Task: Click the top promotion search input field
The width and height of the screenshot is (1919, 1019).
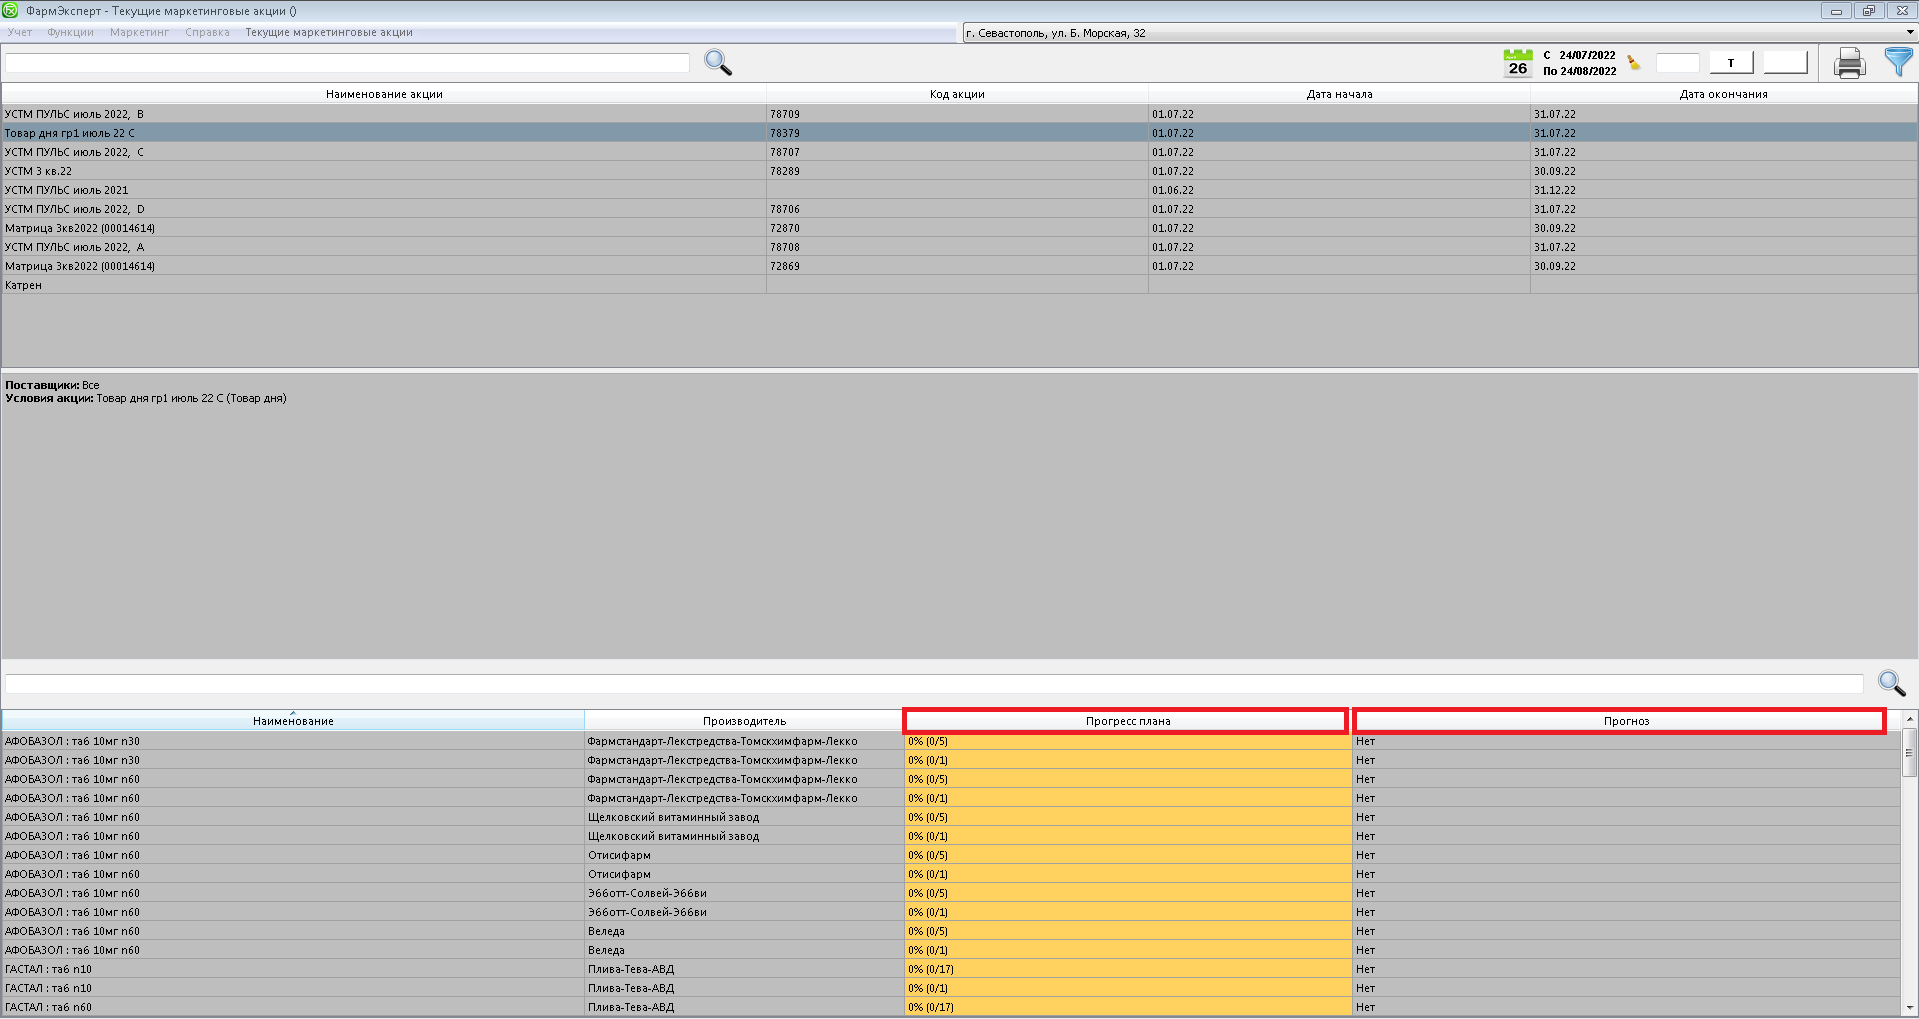Action: [x=347, y=63]
